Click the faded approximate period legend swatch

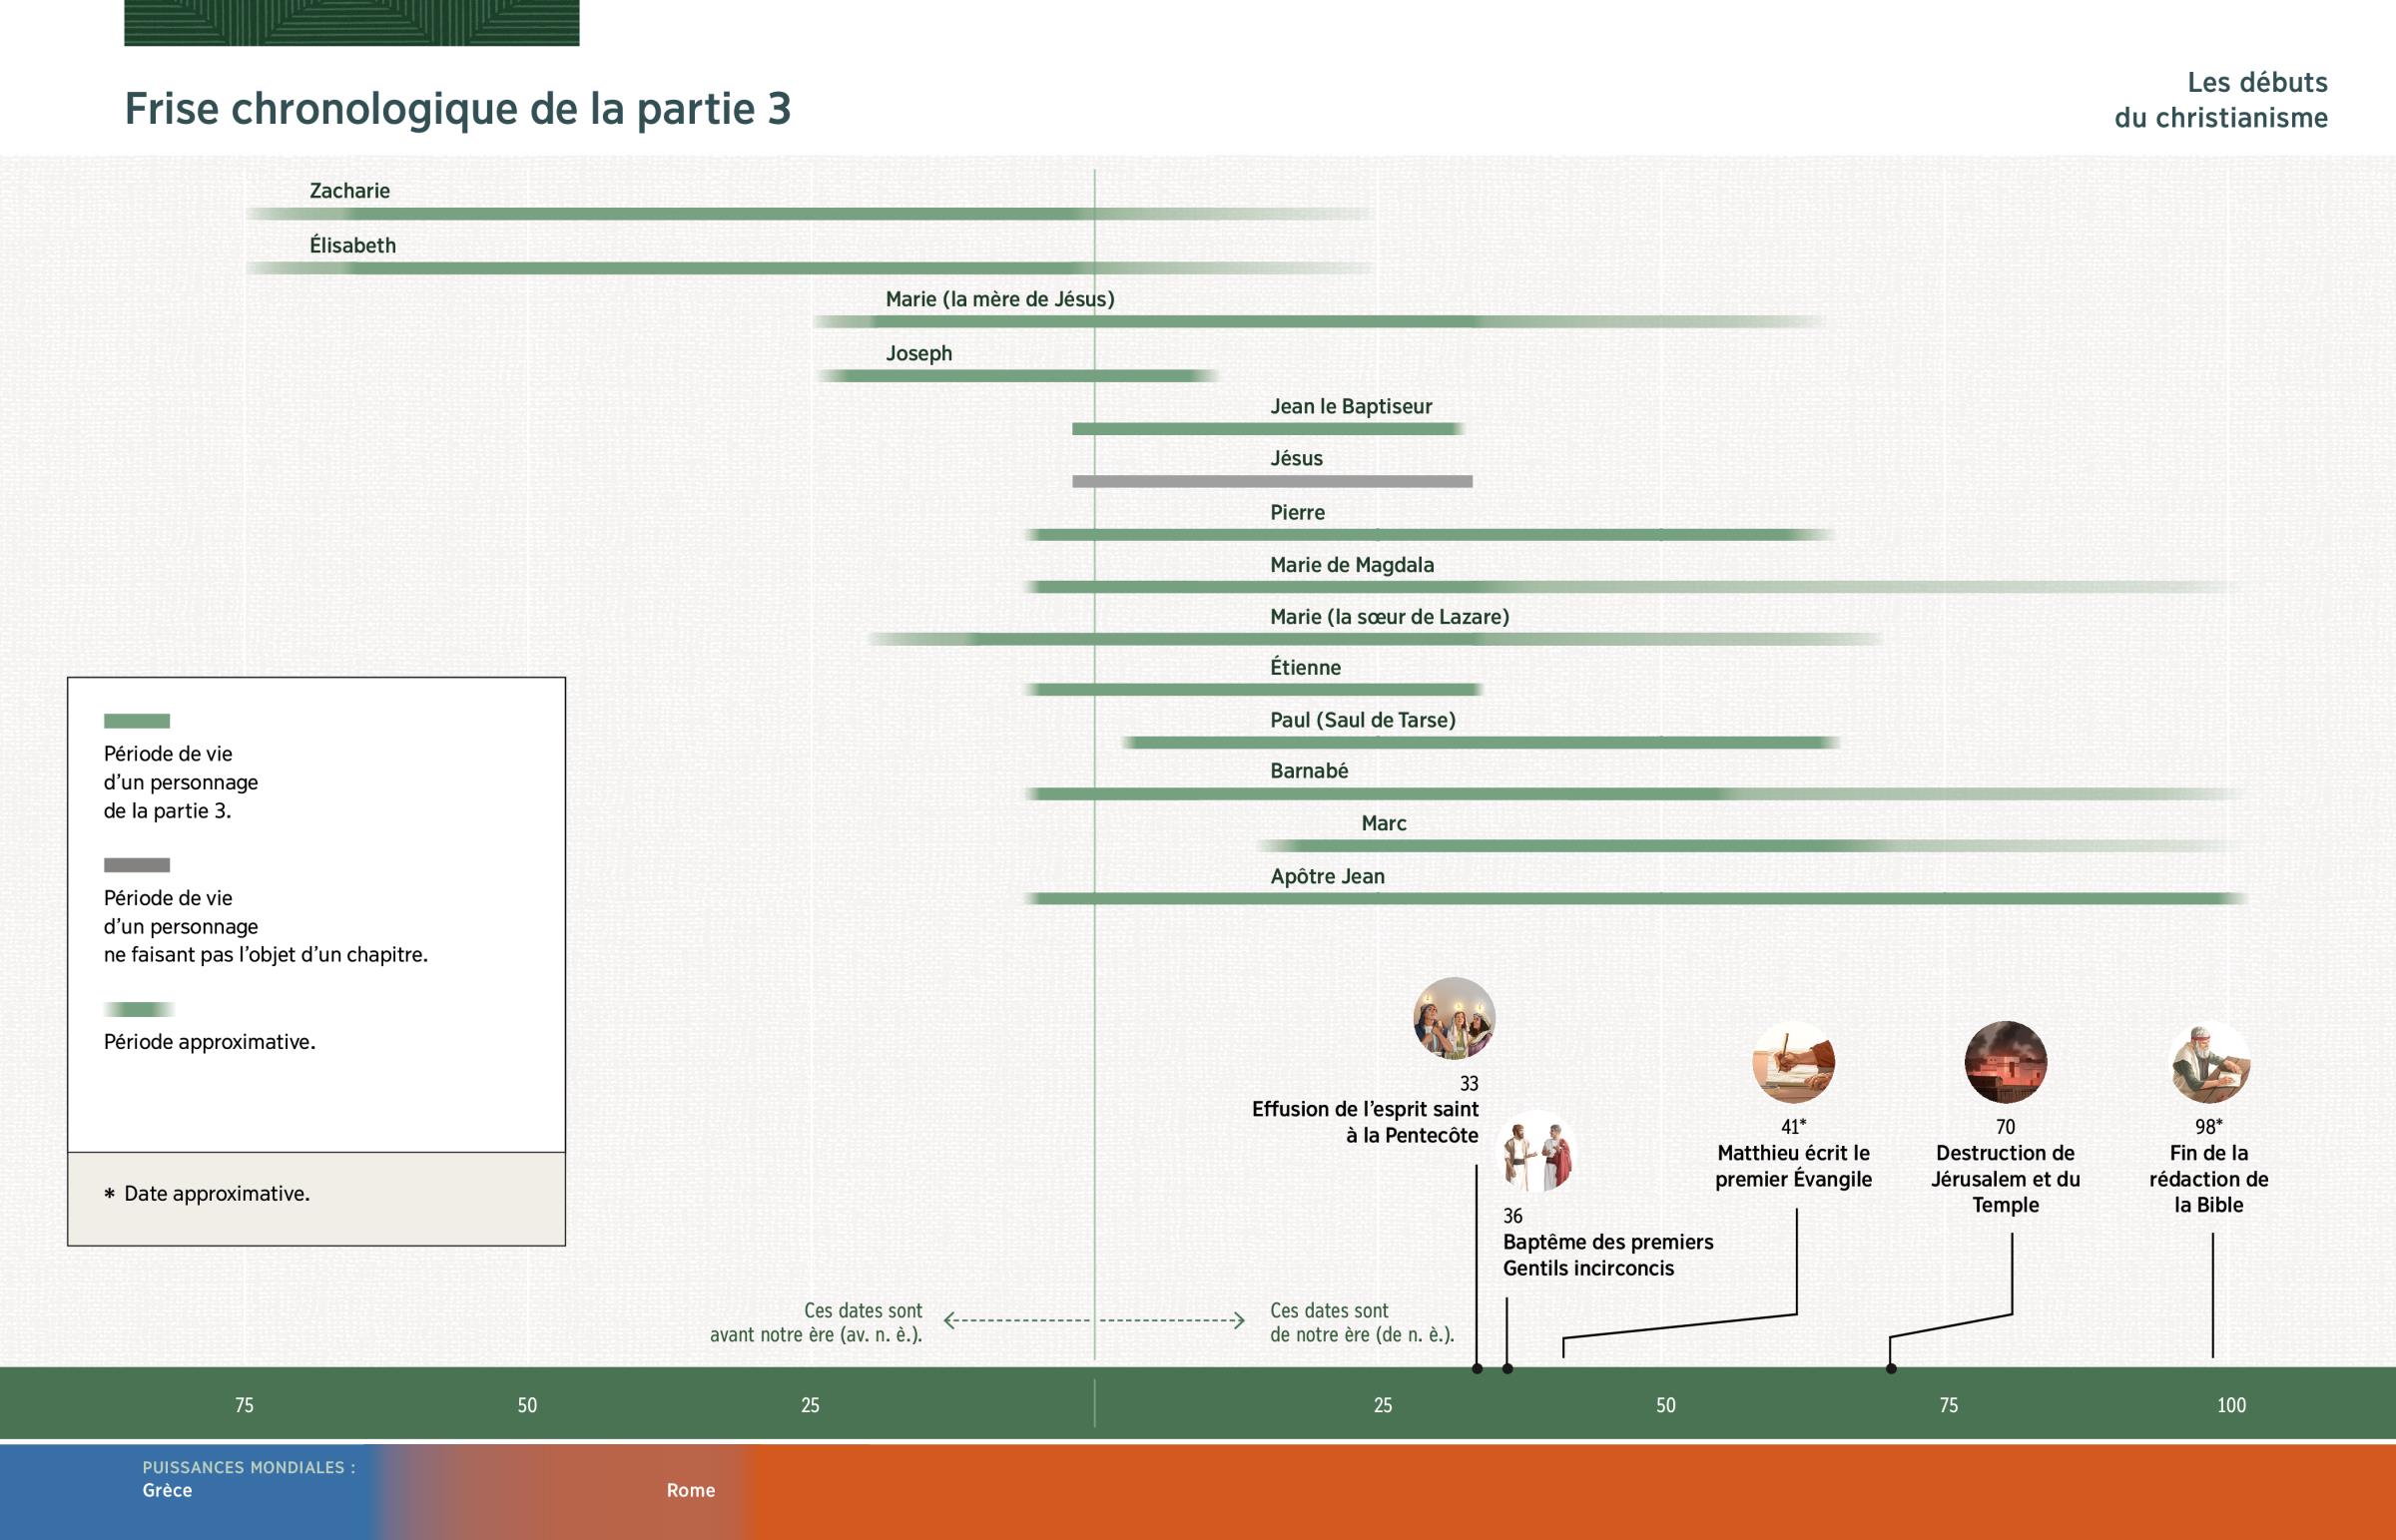138,1009
